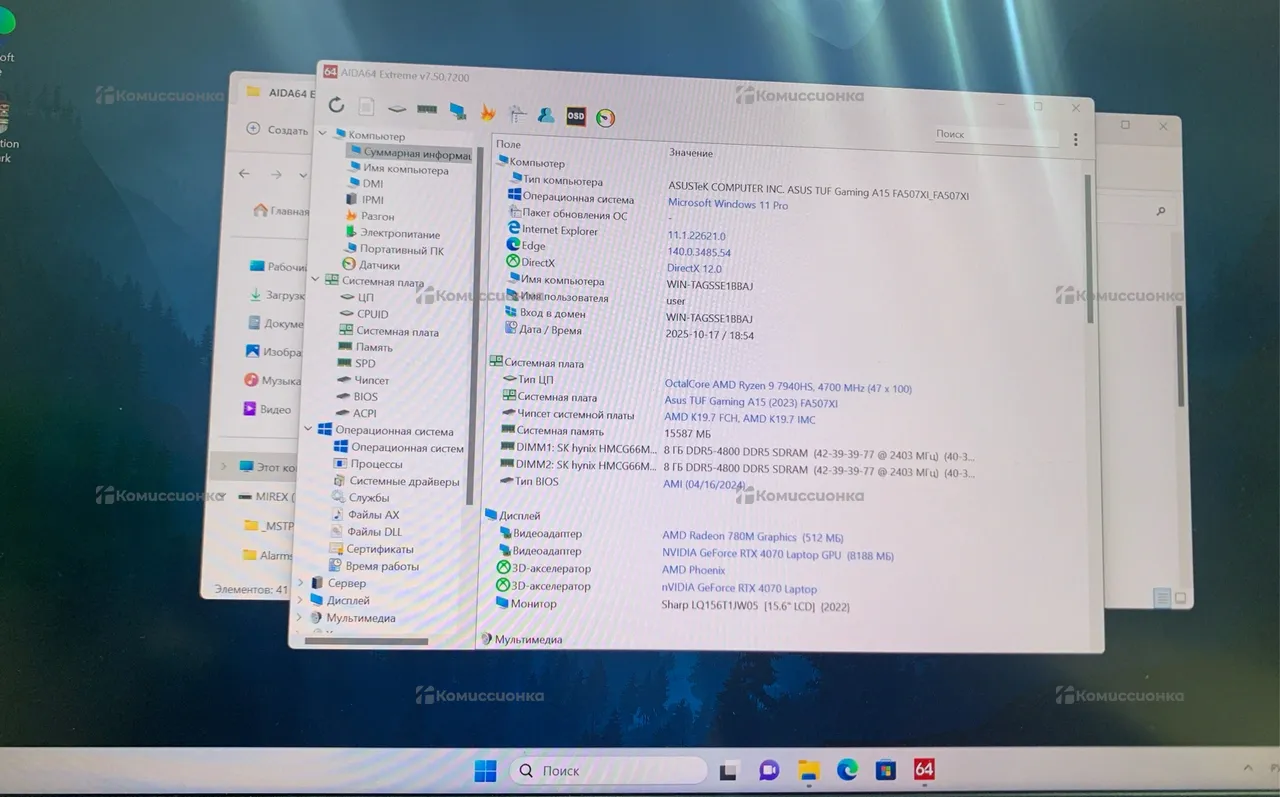Screen dimensions: 1280x797
Task: Open the Microsoft Windows 11 Pro link
Action: click(727, 204)
